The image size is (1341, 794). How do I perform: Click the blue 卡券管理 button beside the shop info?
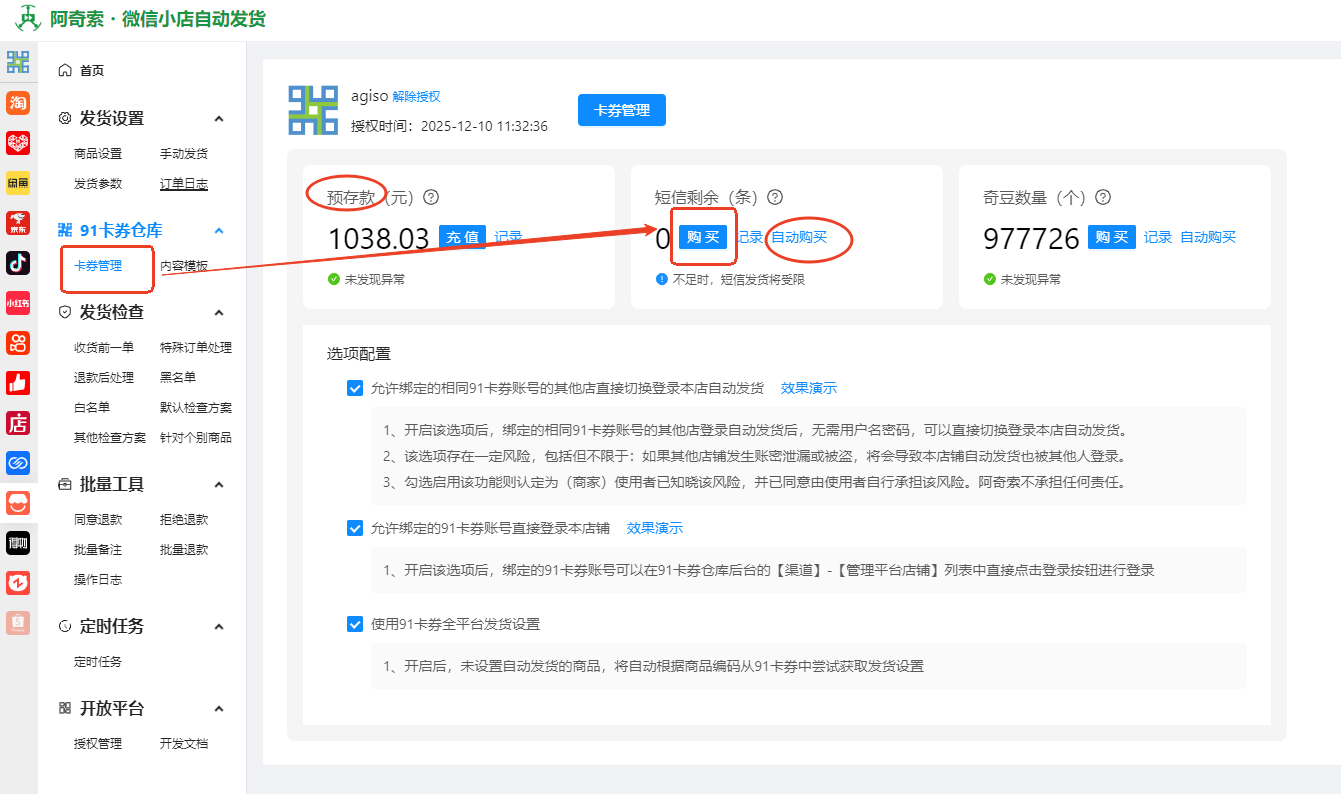(622, 110)
